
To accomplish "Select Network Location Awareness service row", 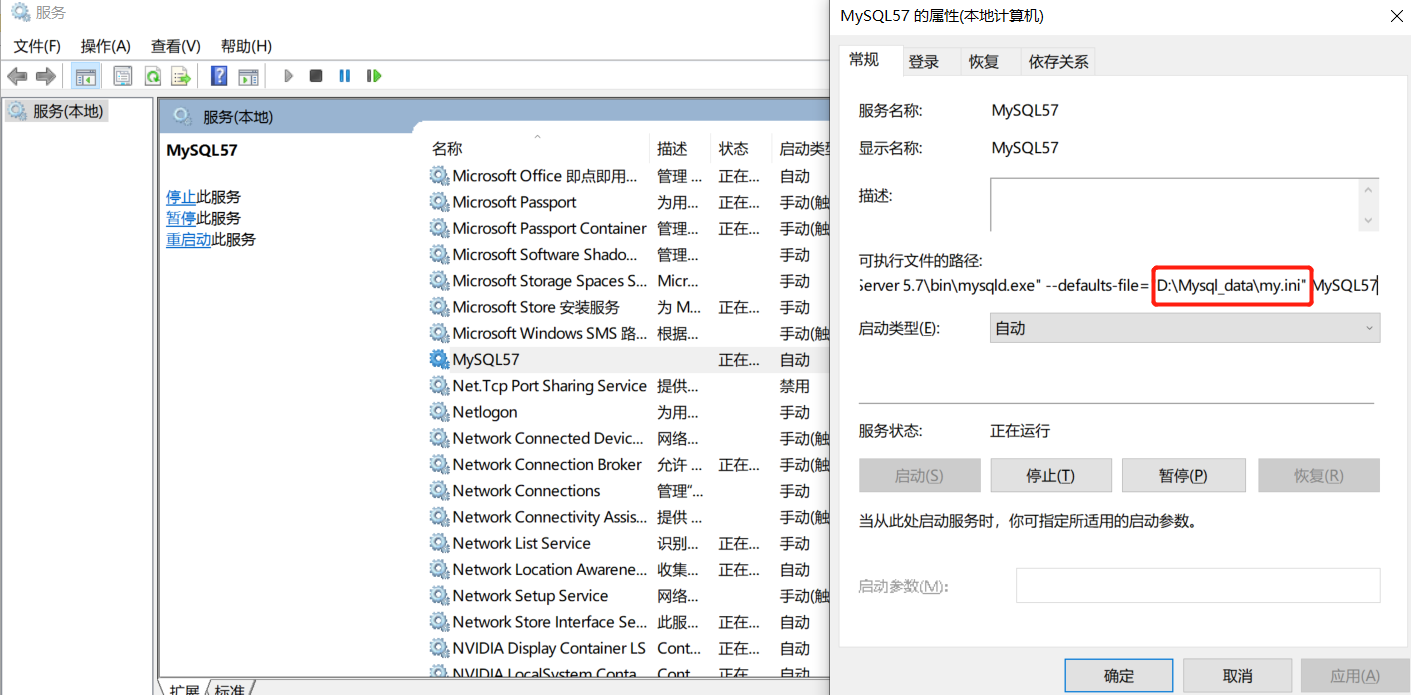I will 628,569.
